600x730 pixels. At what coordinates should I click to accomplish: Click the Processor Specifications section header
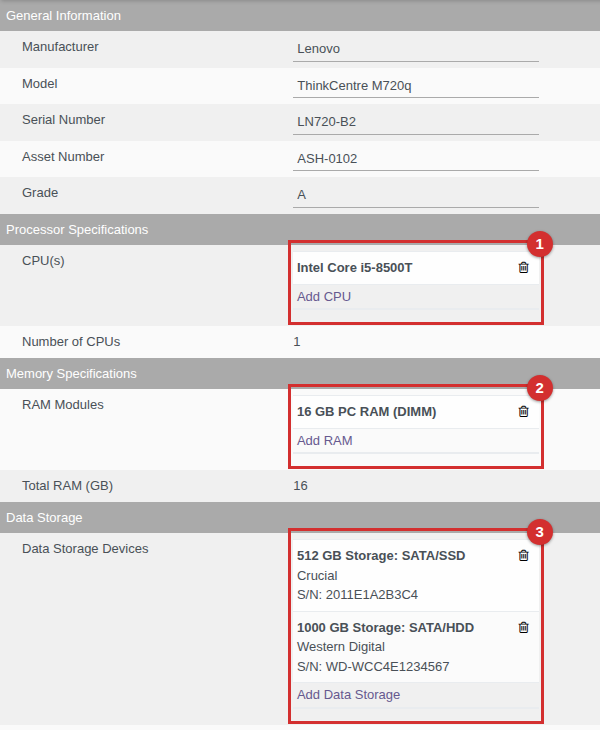click(x=300, y=230)
